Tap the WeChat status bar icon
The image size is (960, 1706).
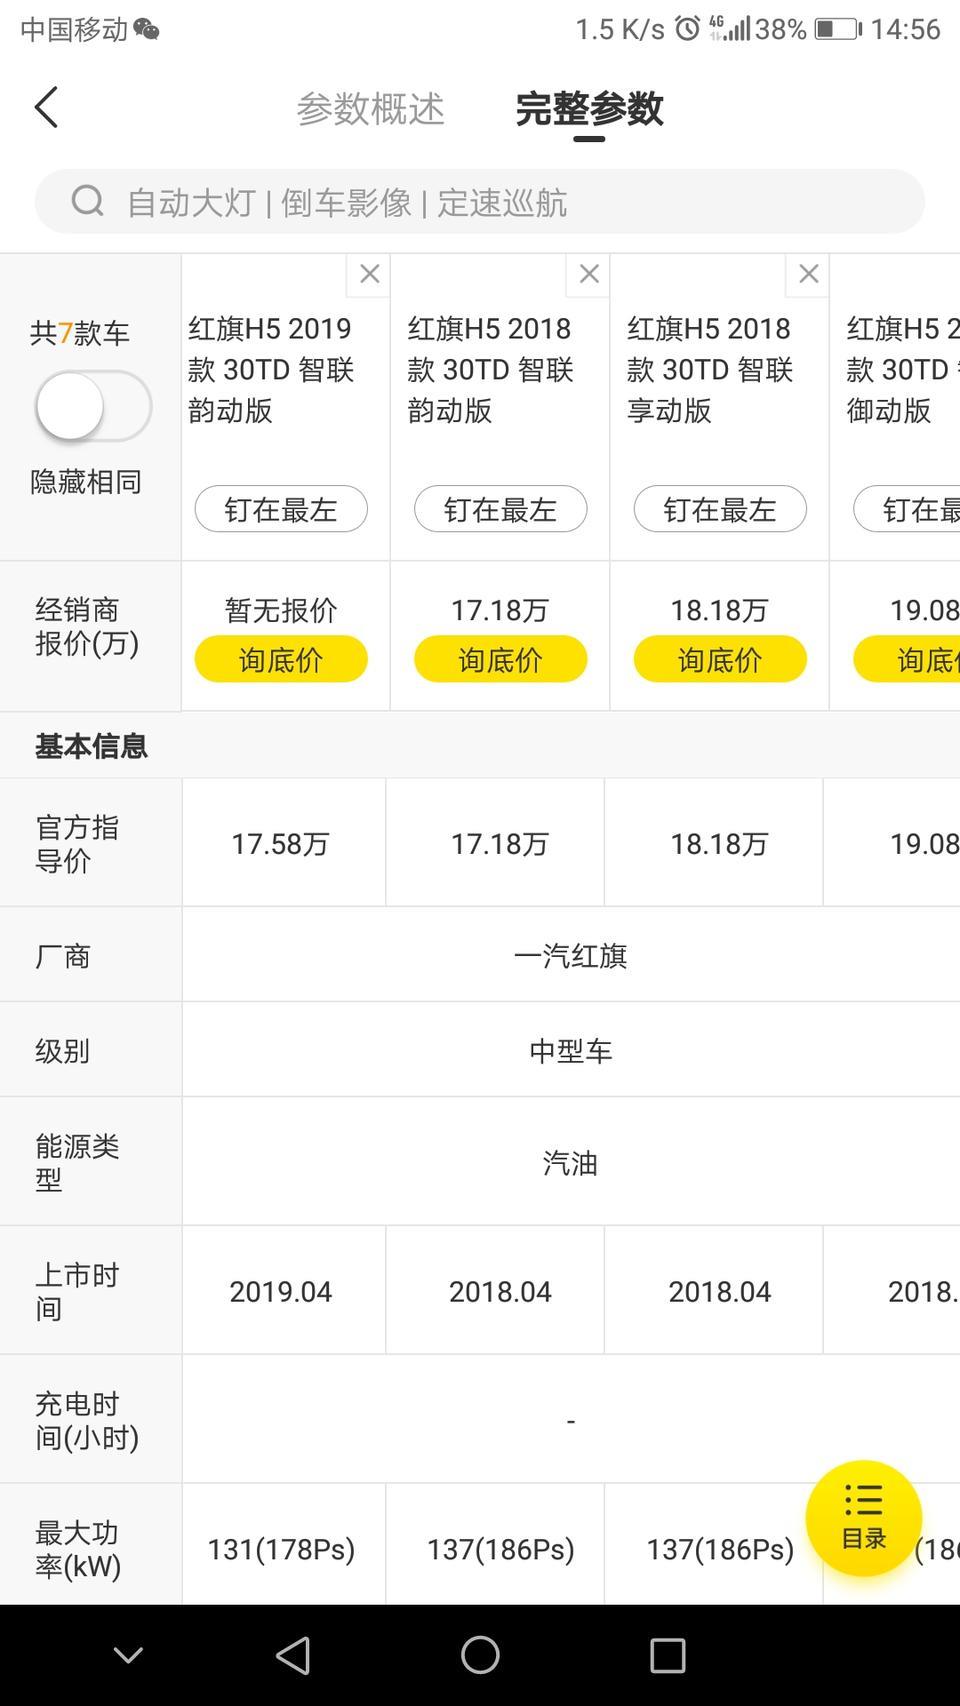(146, 29)
